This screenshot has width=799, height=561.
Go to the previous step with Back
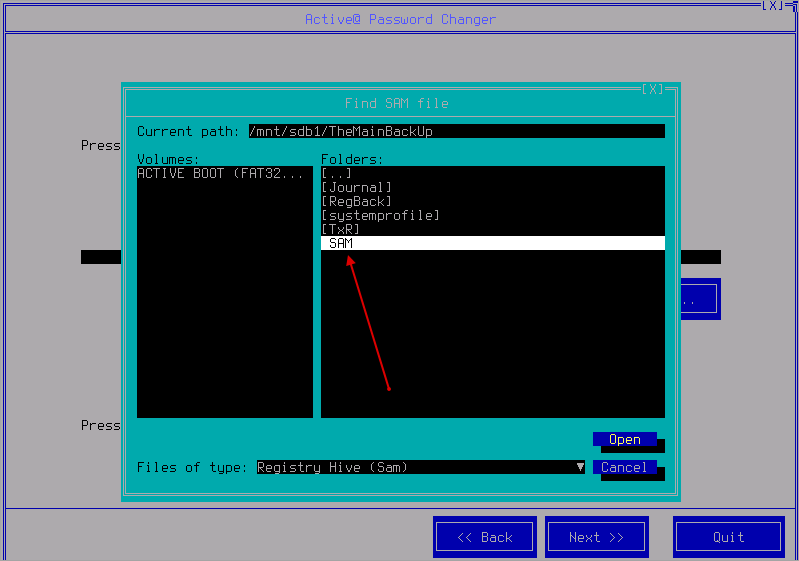[x=485, y=537]
